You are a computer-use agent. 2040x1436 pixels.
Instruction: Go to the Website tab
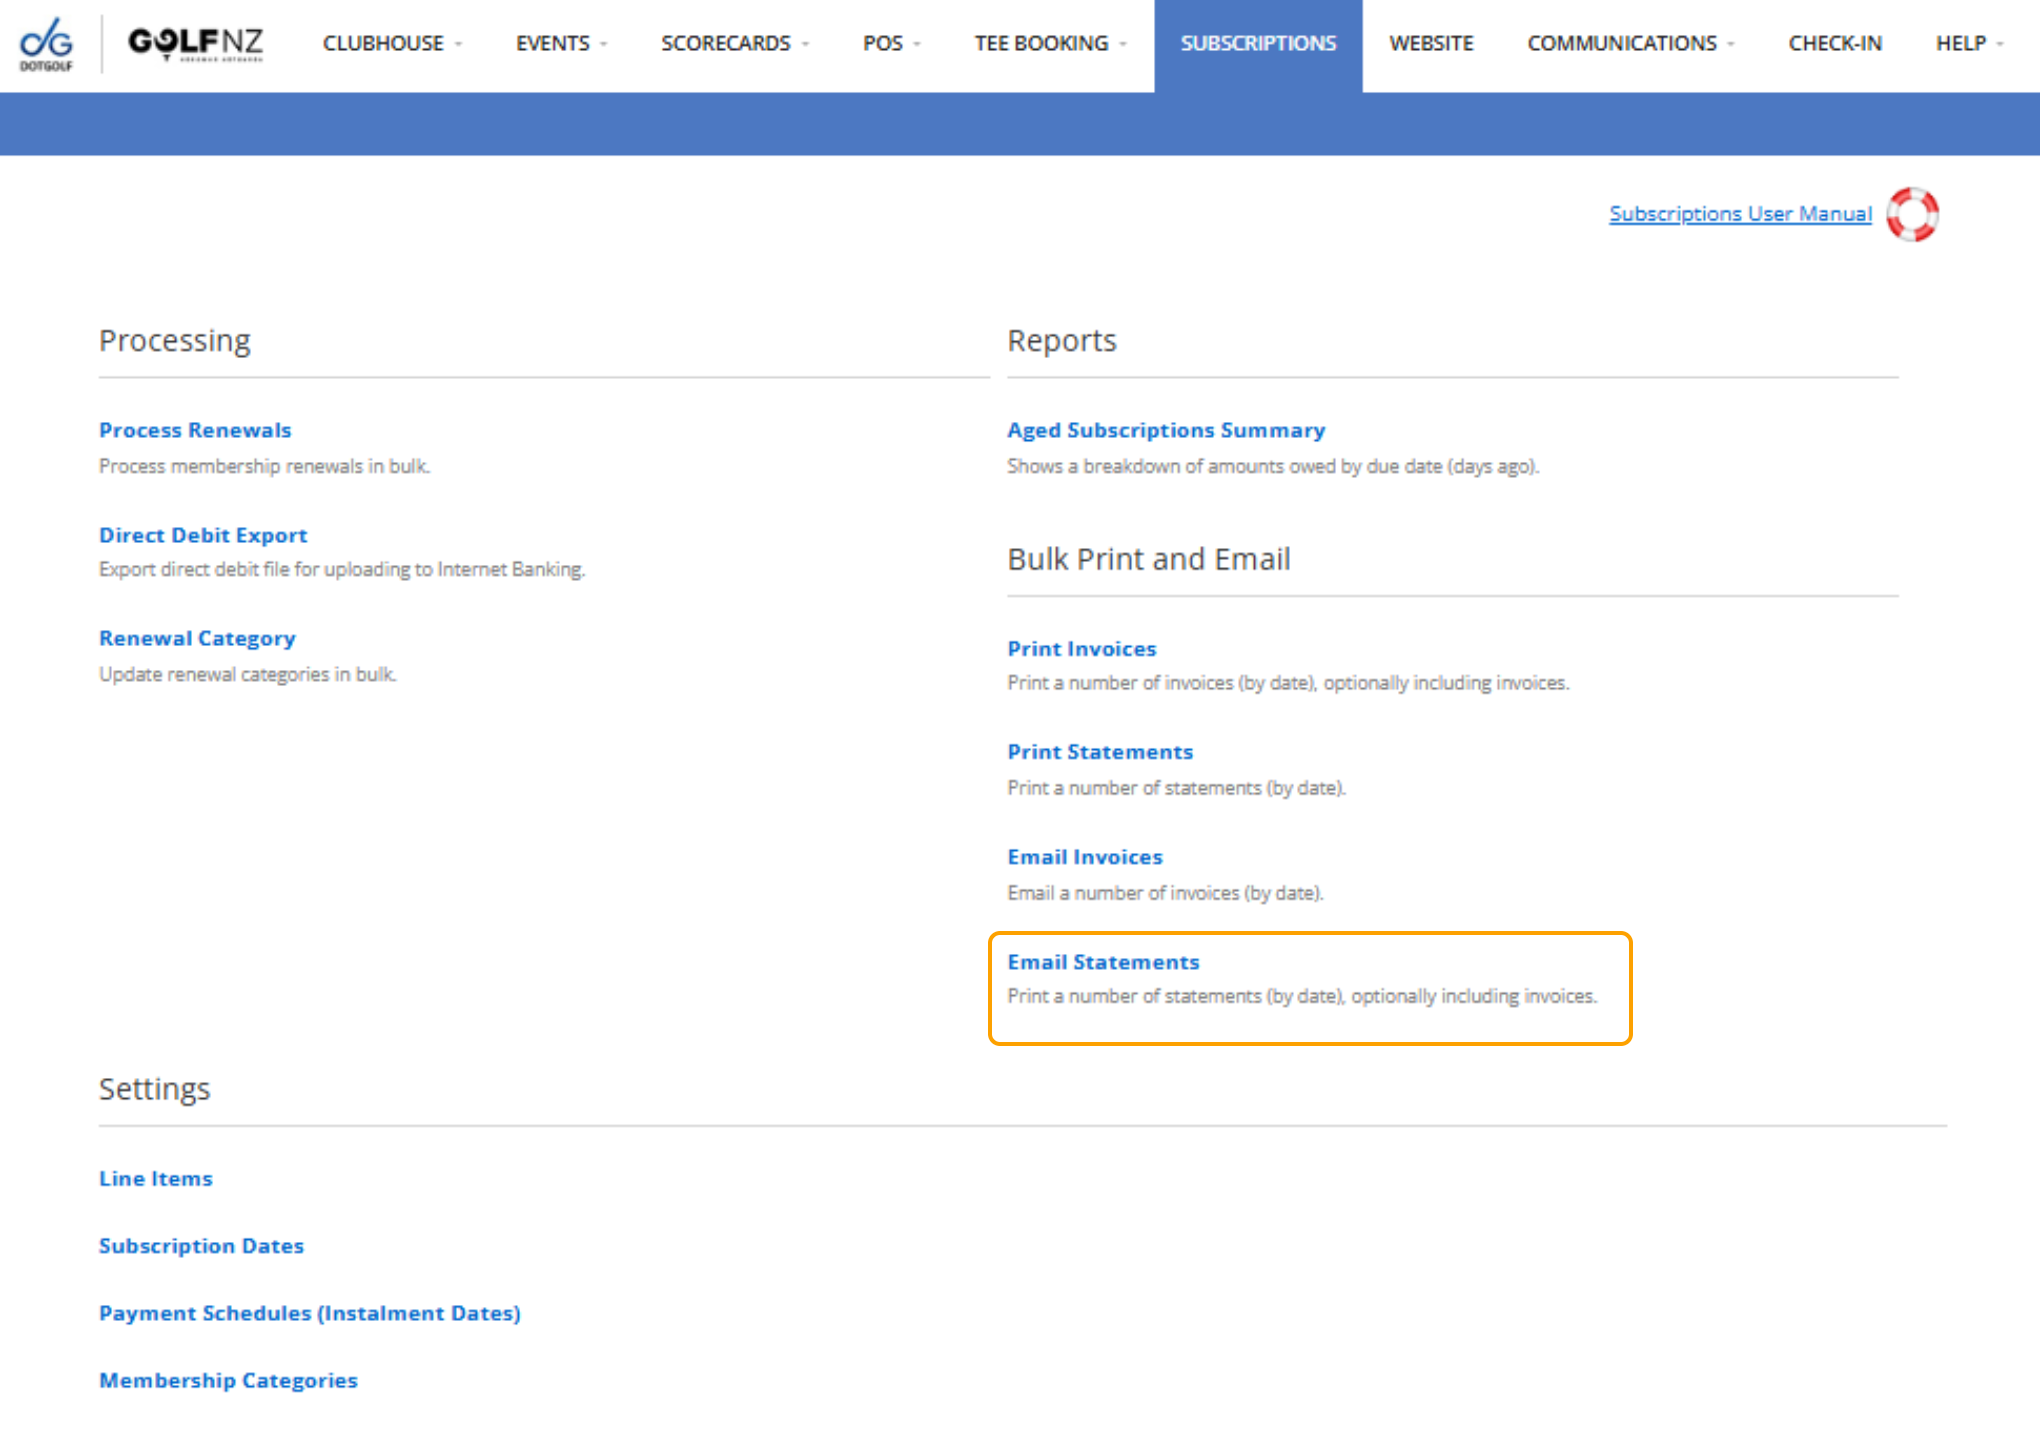pos(1430,44)
